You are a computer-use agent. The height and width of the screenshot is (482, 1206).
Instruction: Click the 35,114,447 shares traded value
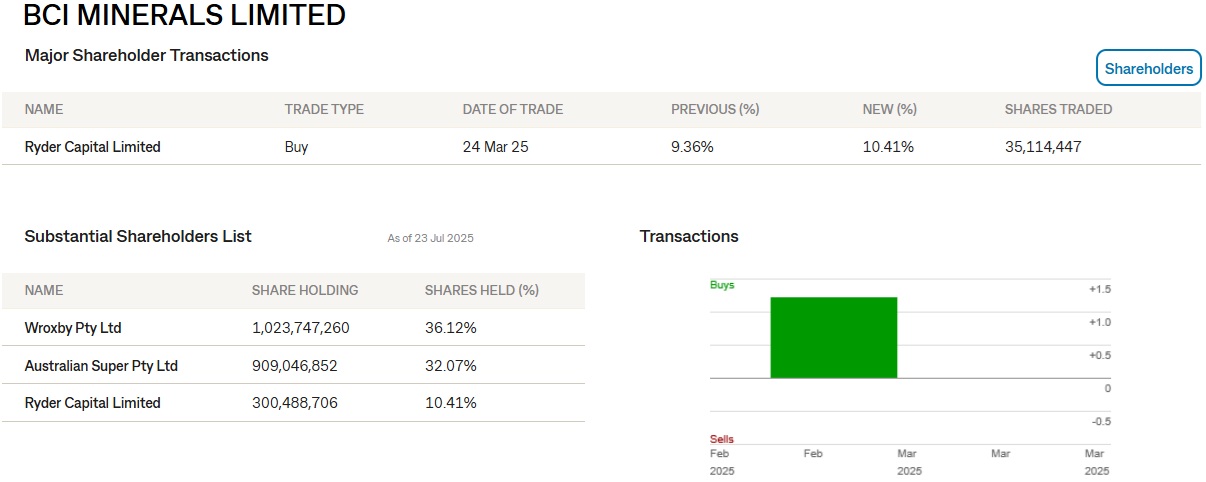tap(1043, 147)
